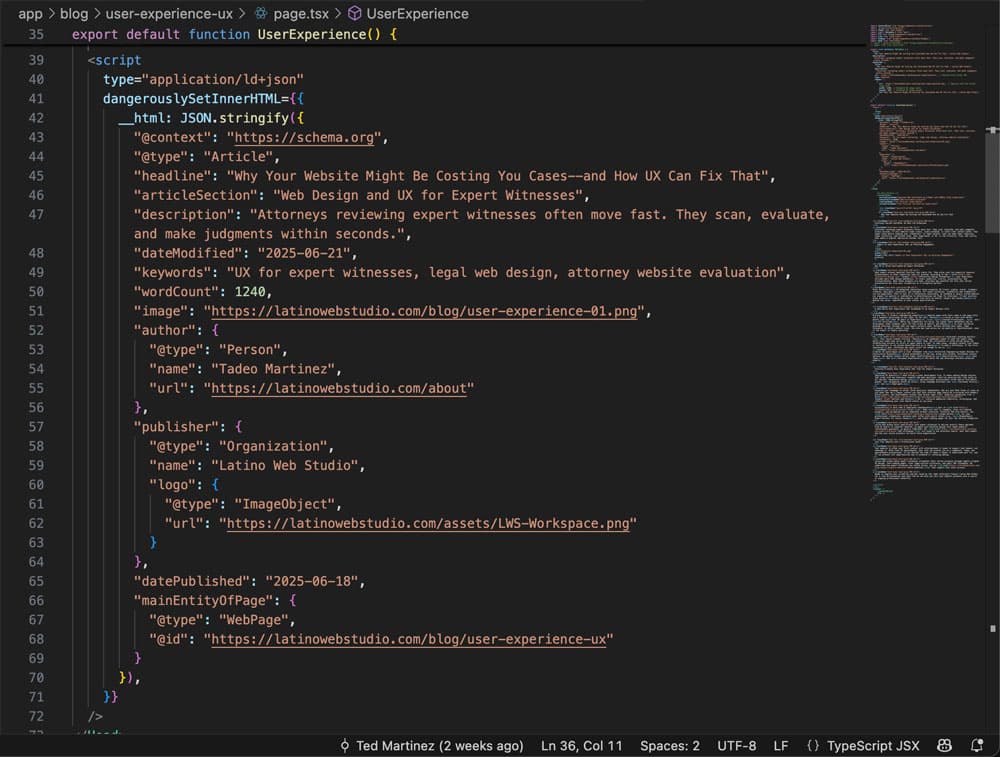The height and width of the screenshot is (757, 1000).
Task: Click the wordCount value 1240
Action: [x=250, y=291]
